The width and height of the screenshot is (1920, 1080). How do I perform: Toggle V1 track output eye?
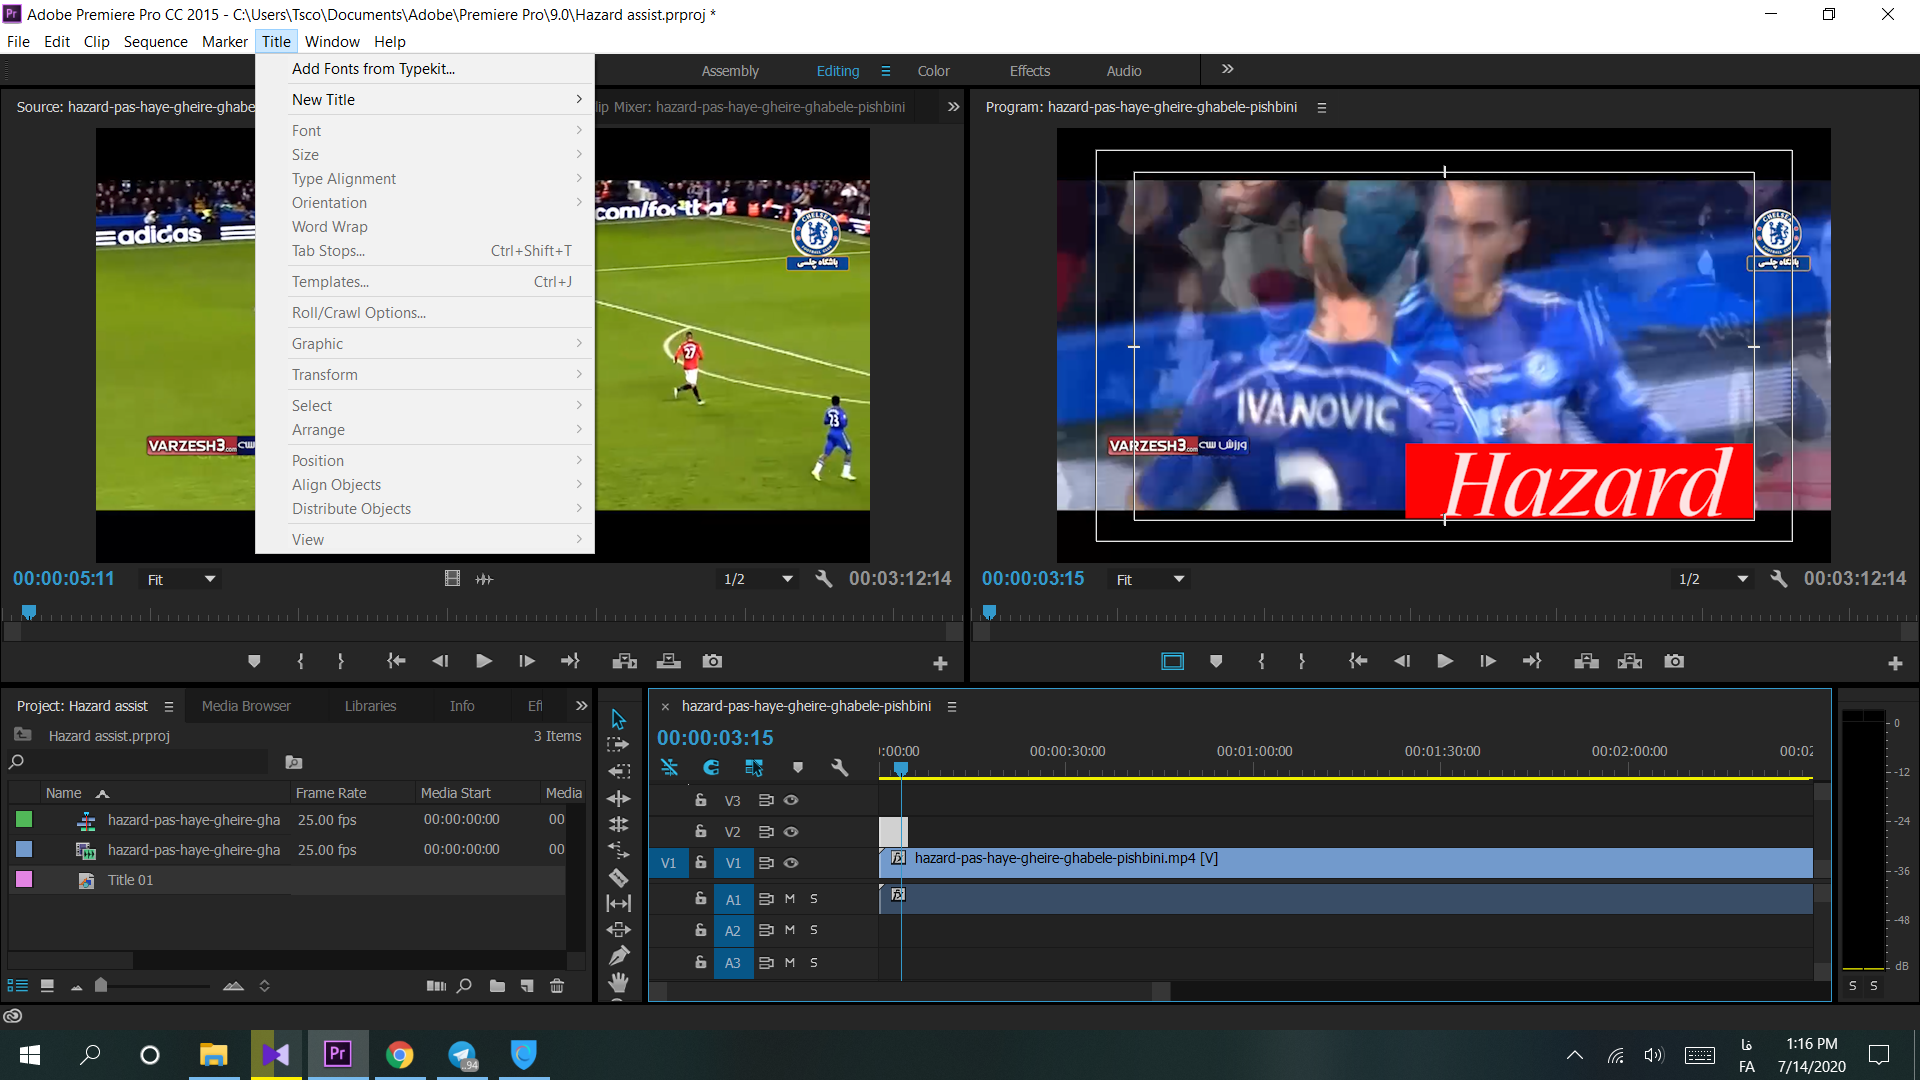[791, 863]
